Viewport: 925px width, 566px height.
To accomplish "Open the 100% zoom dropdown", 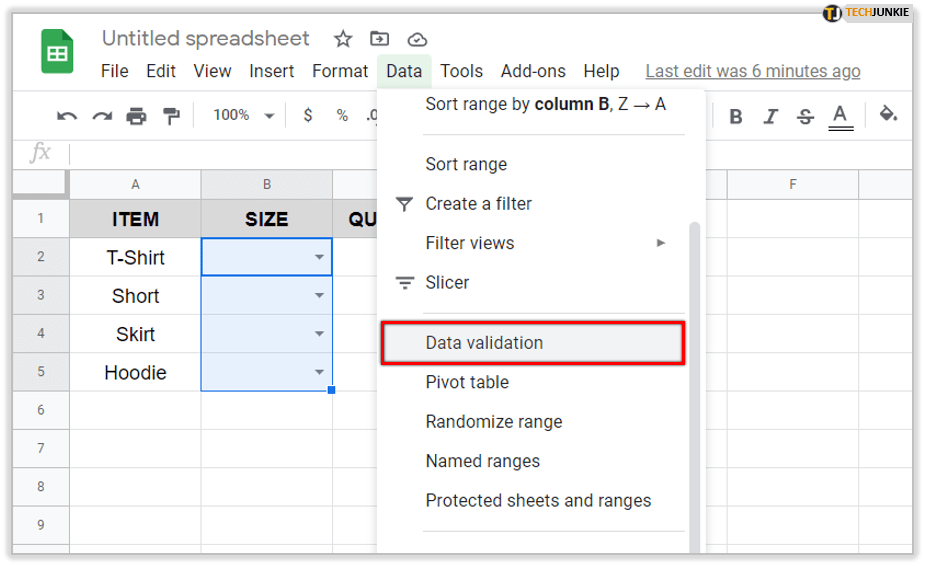I will (x=243, y=116).
